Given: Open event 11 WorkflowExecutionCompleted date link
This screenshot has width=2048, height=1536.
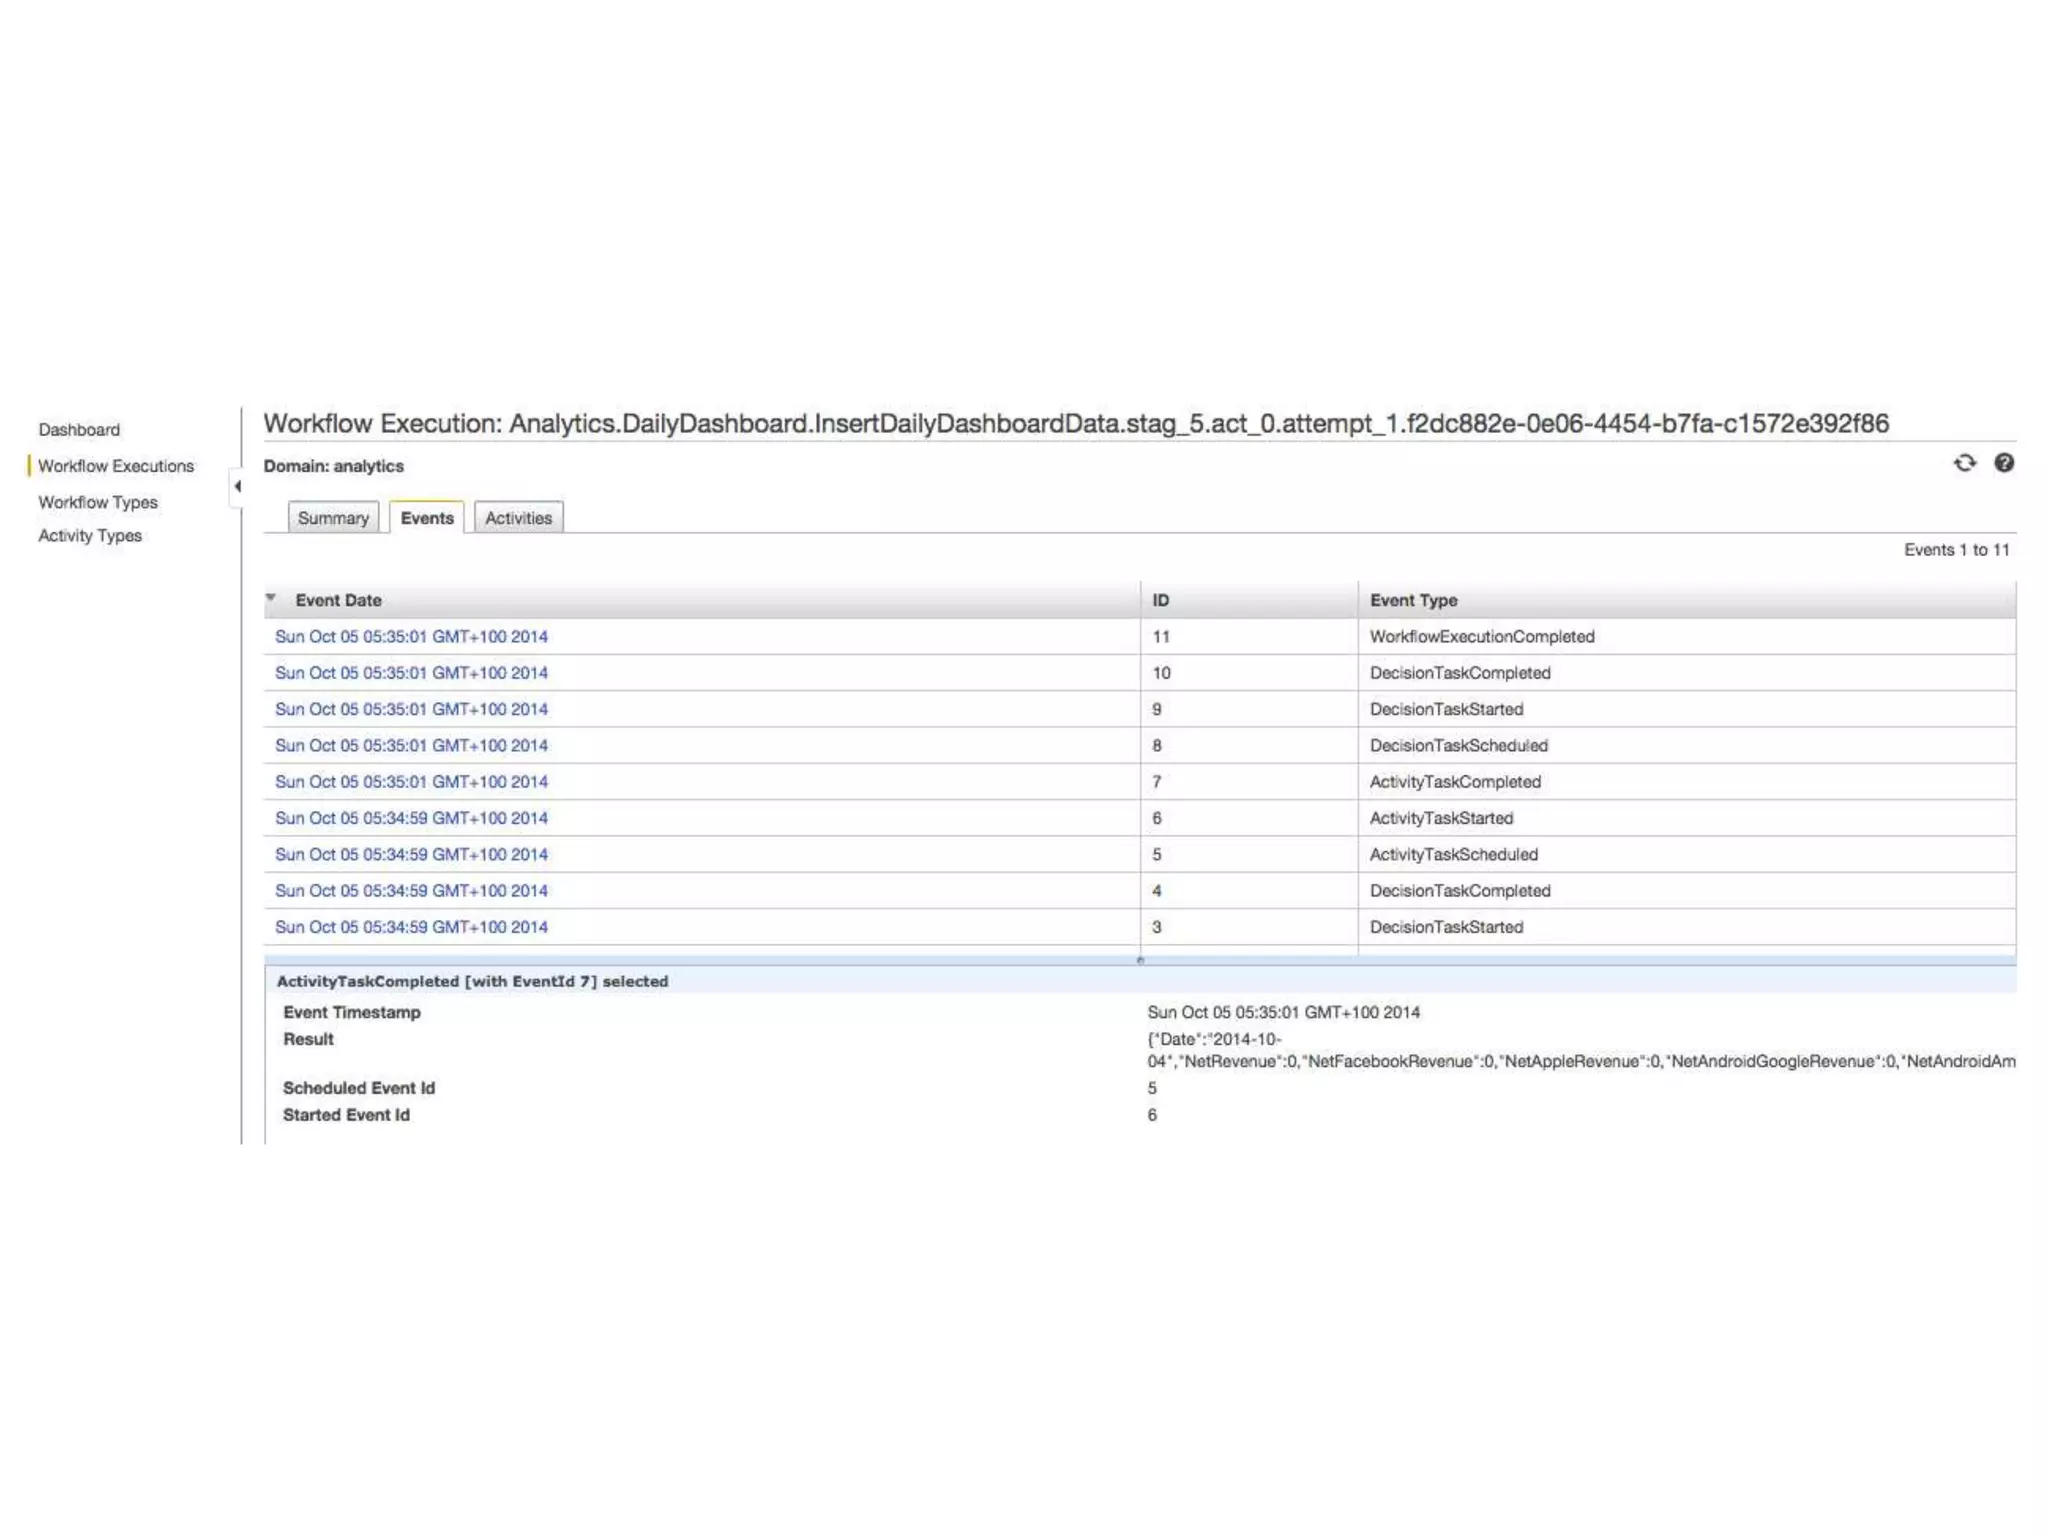Looking at the screenshot, I should (411, 637).
